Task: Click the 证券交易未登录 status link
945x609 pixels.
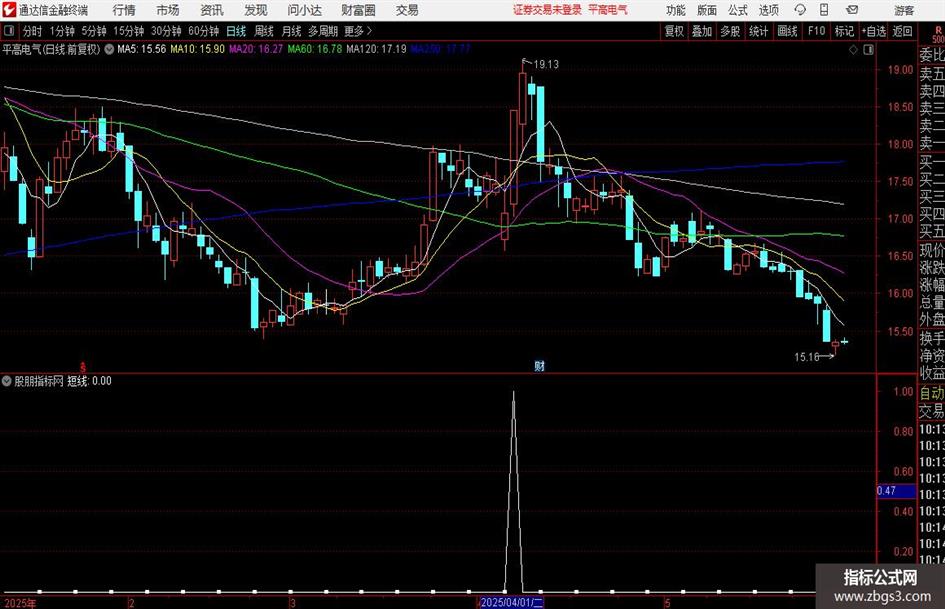Action: tap(547, 10)
